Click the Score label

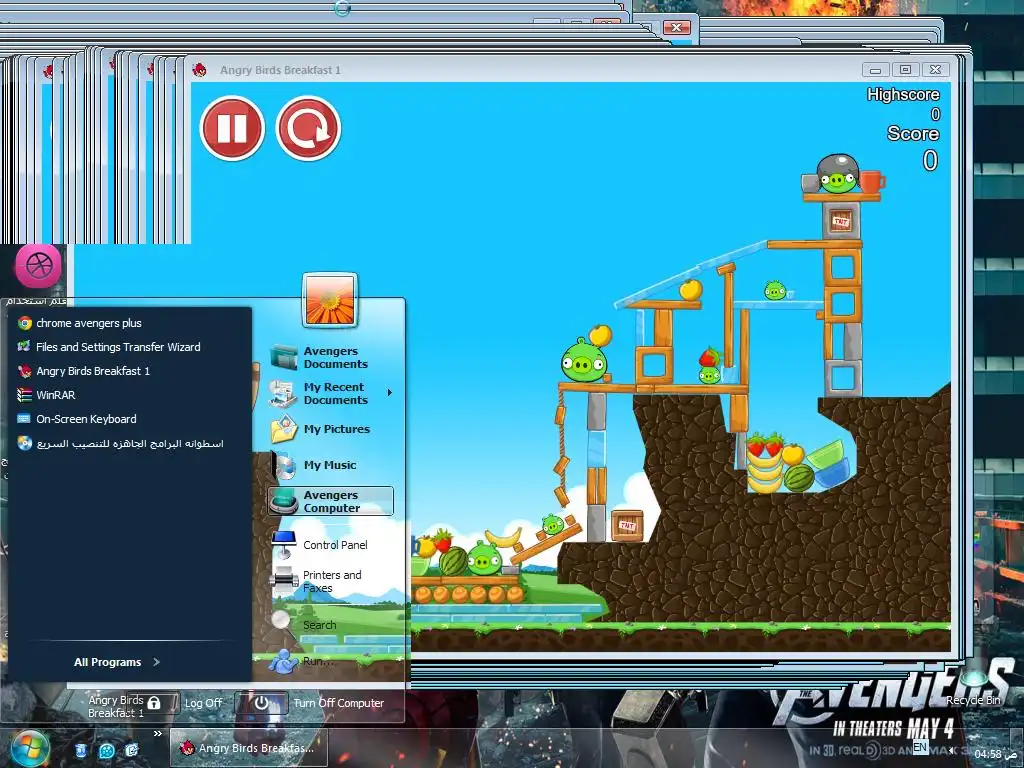pyautogui.click(x=913, y=133)
